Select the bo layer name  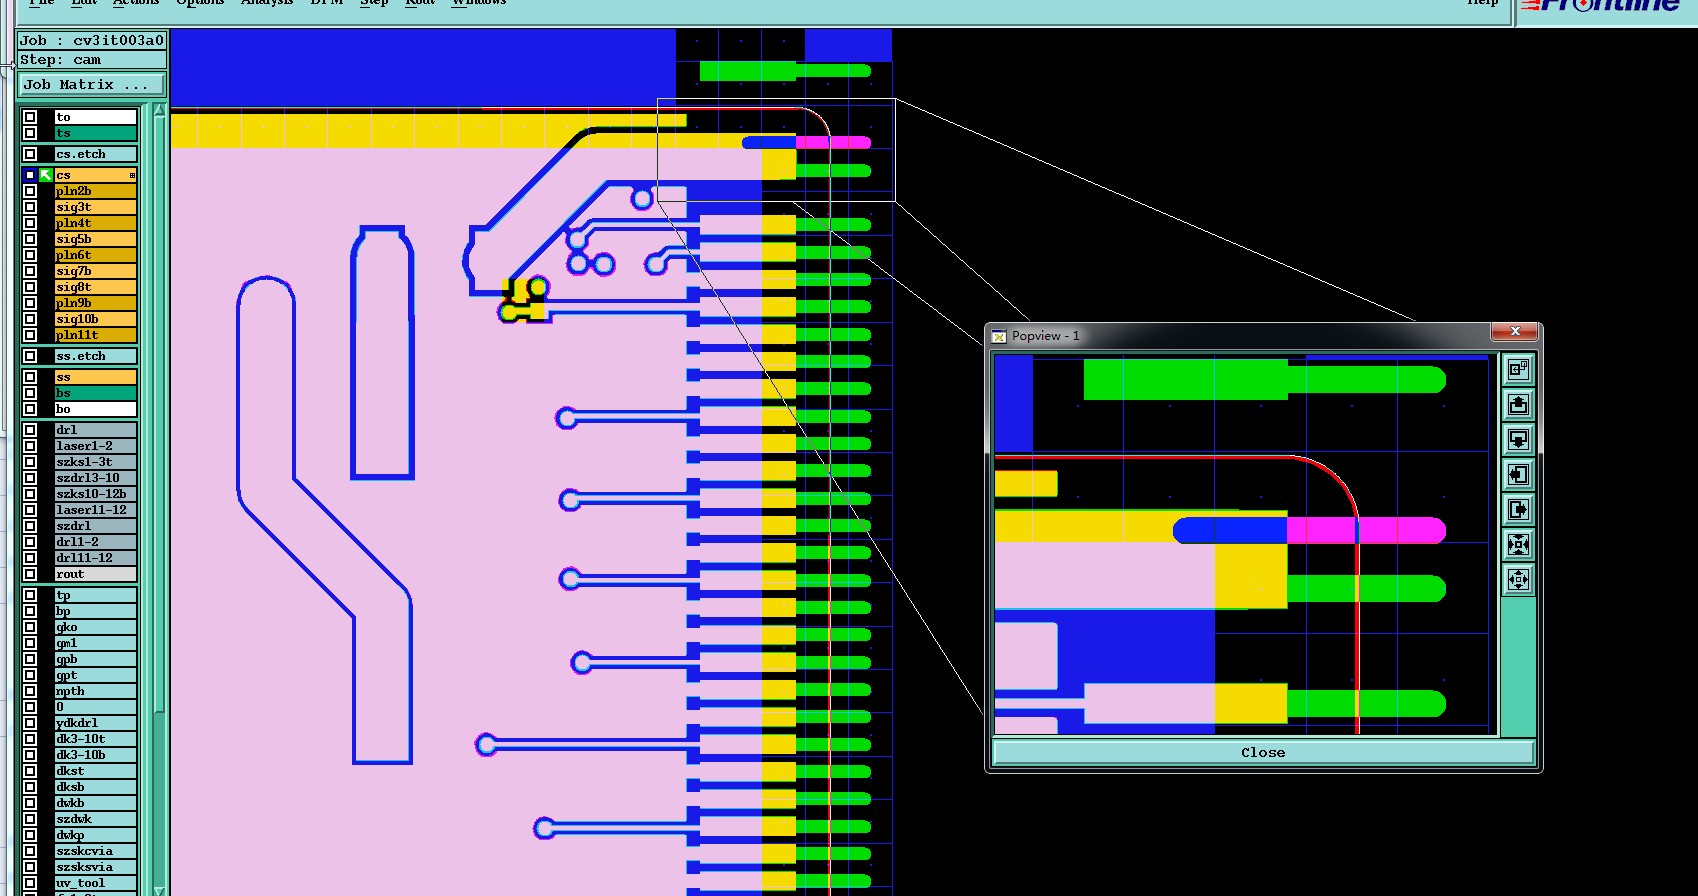(95, 409)
